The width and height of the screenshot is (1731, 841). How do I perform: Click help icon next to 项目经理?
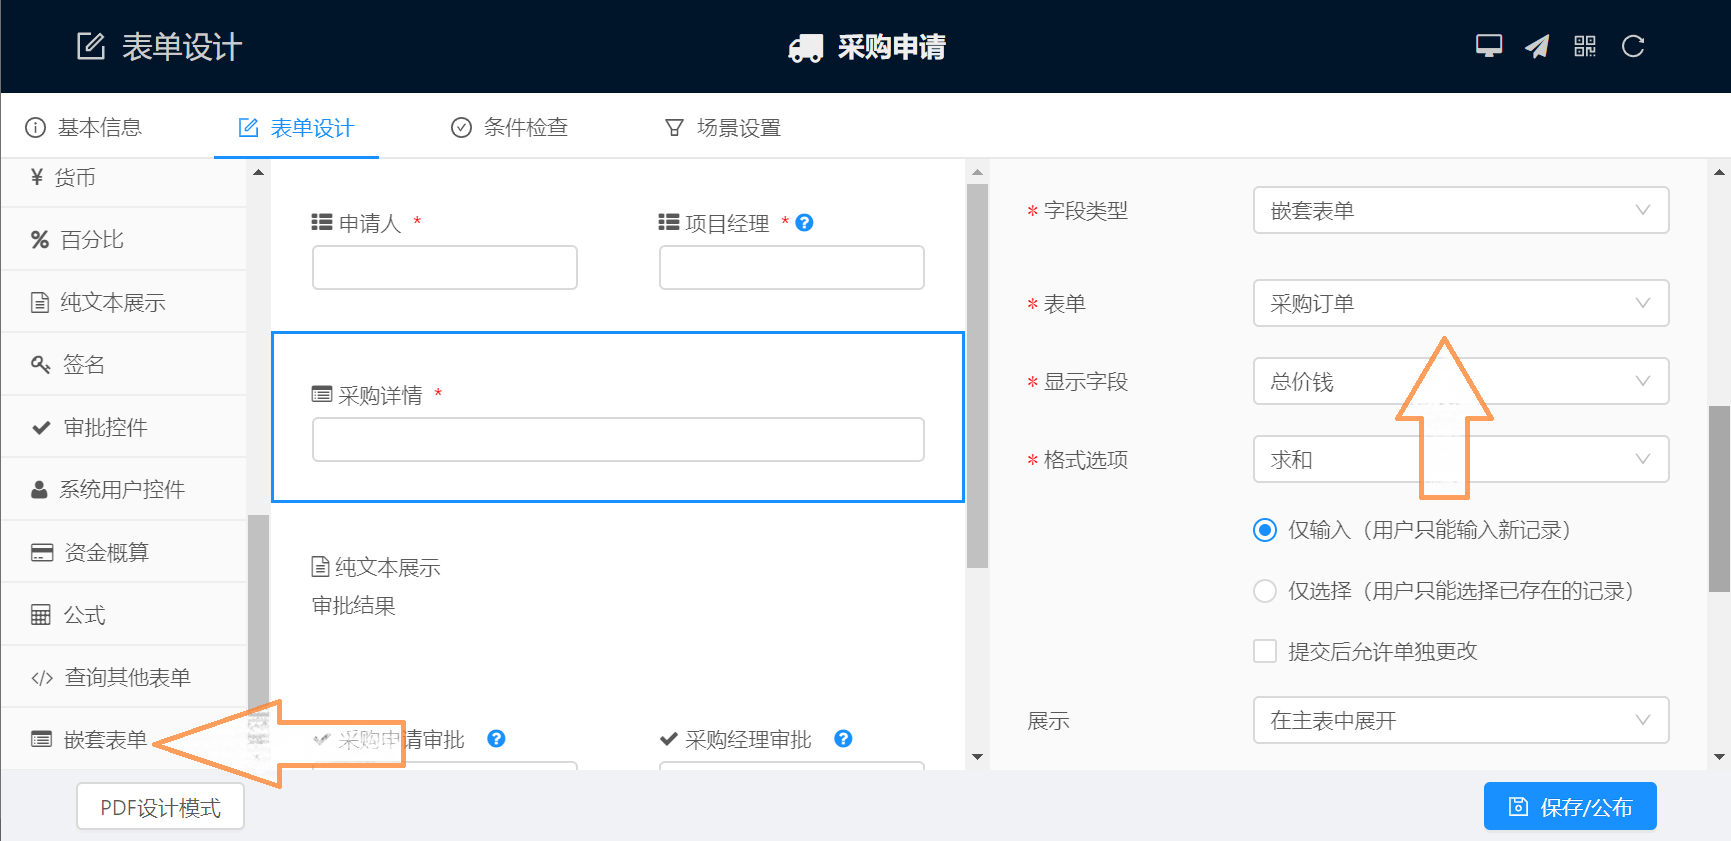coord(804,223)
